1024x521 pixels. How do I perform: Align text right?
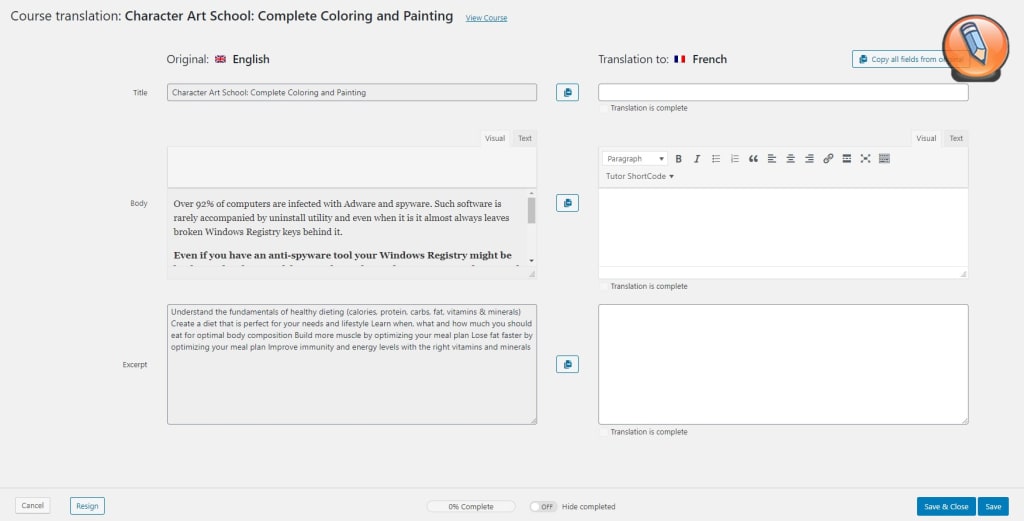click(x=809, y=159)
